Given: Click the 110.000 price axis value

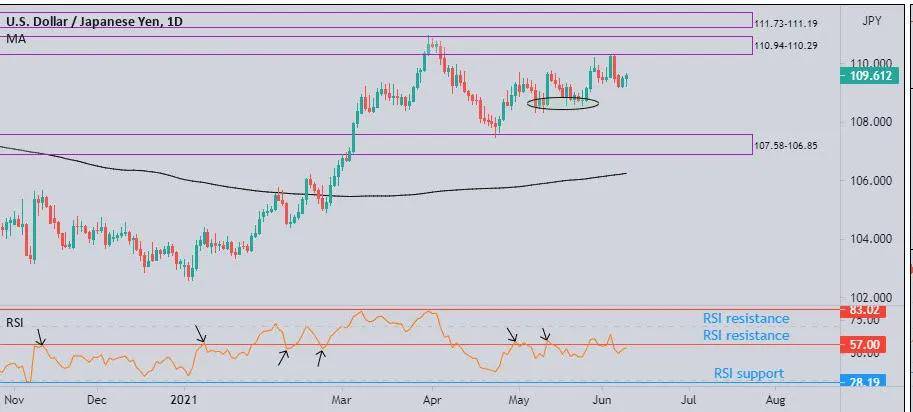Looking at the screenshot, I should (x=873, y=63).
